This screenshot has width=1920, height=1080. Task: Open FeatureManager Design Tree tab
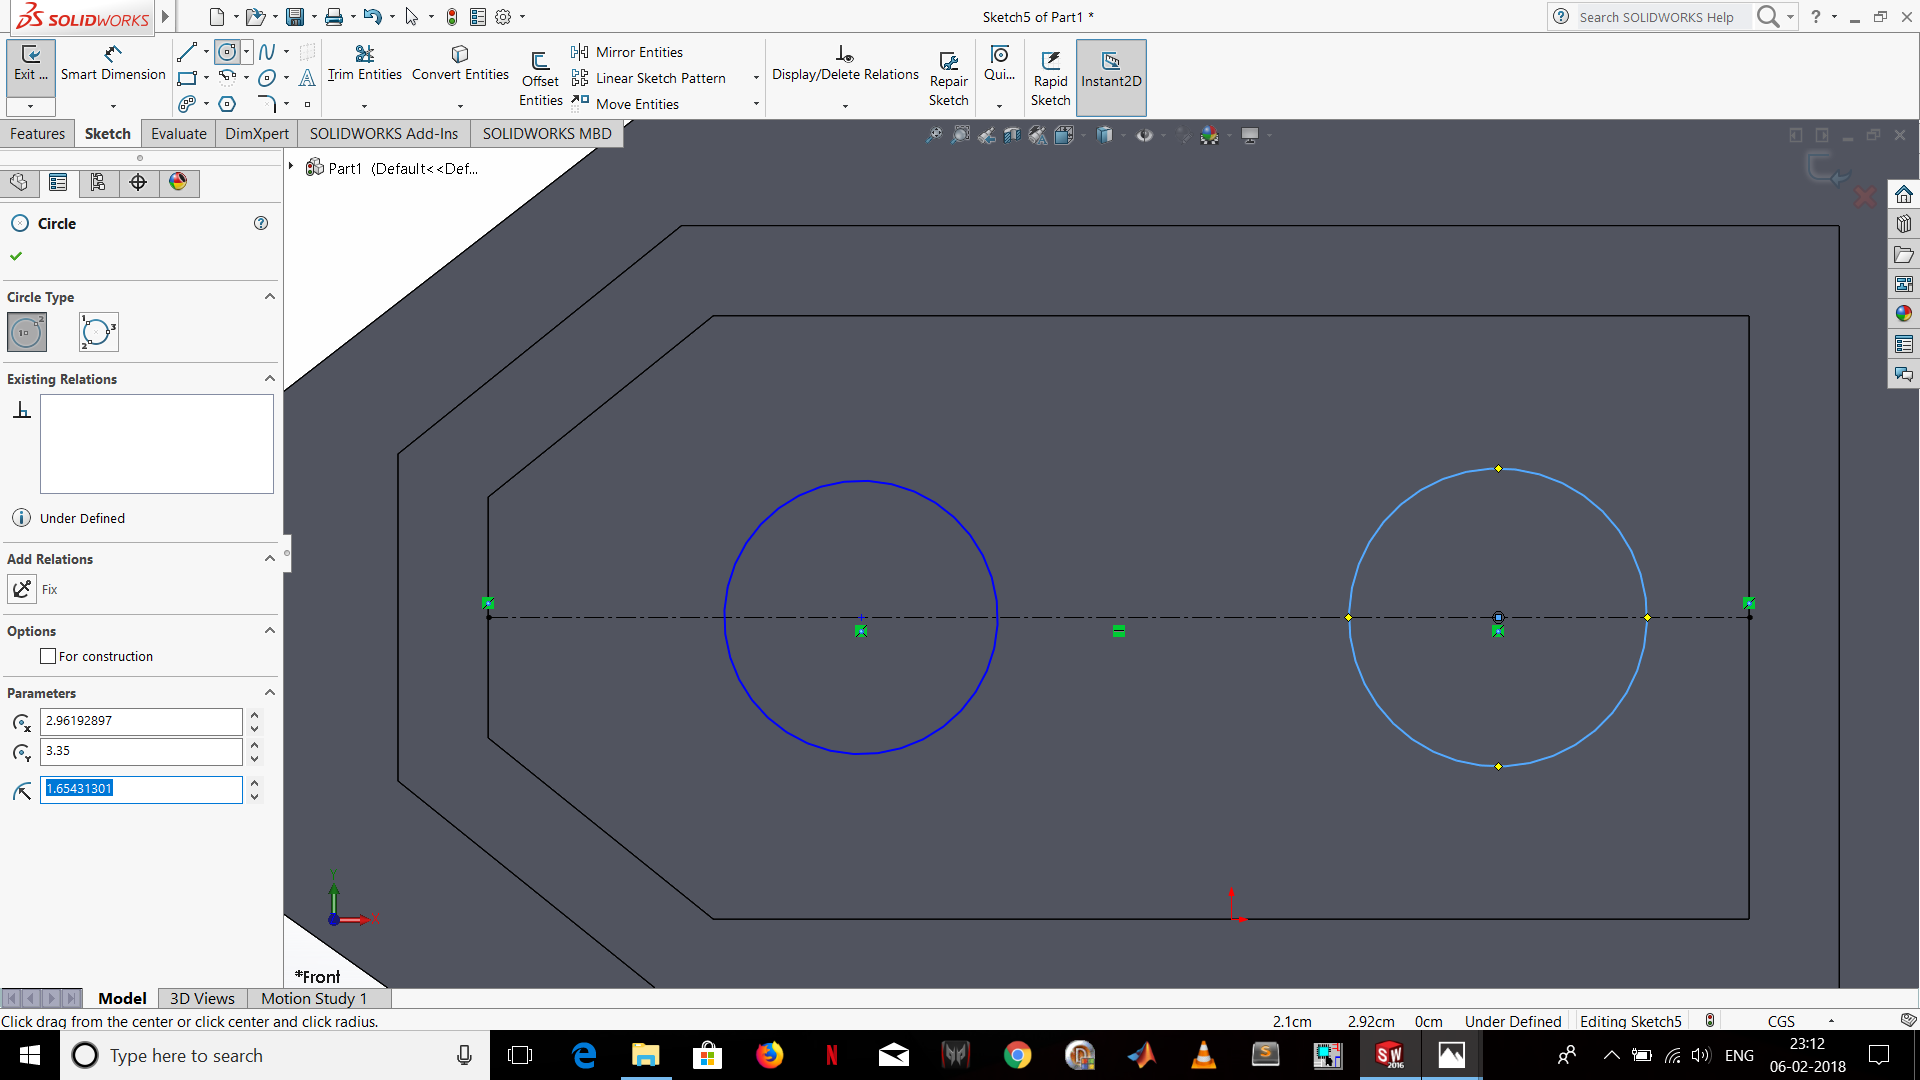point(19,182)
